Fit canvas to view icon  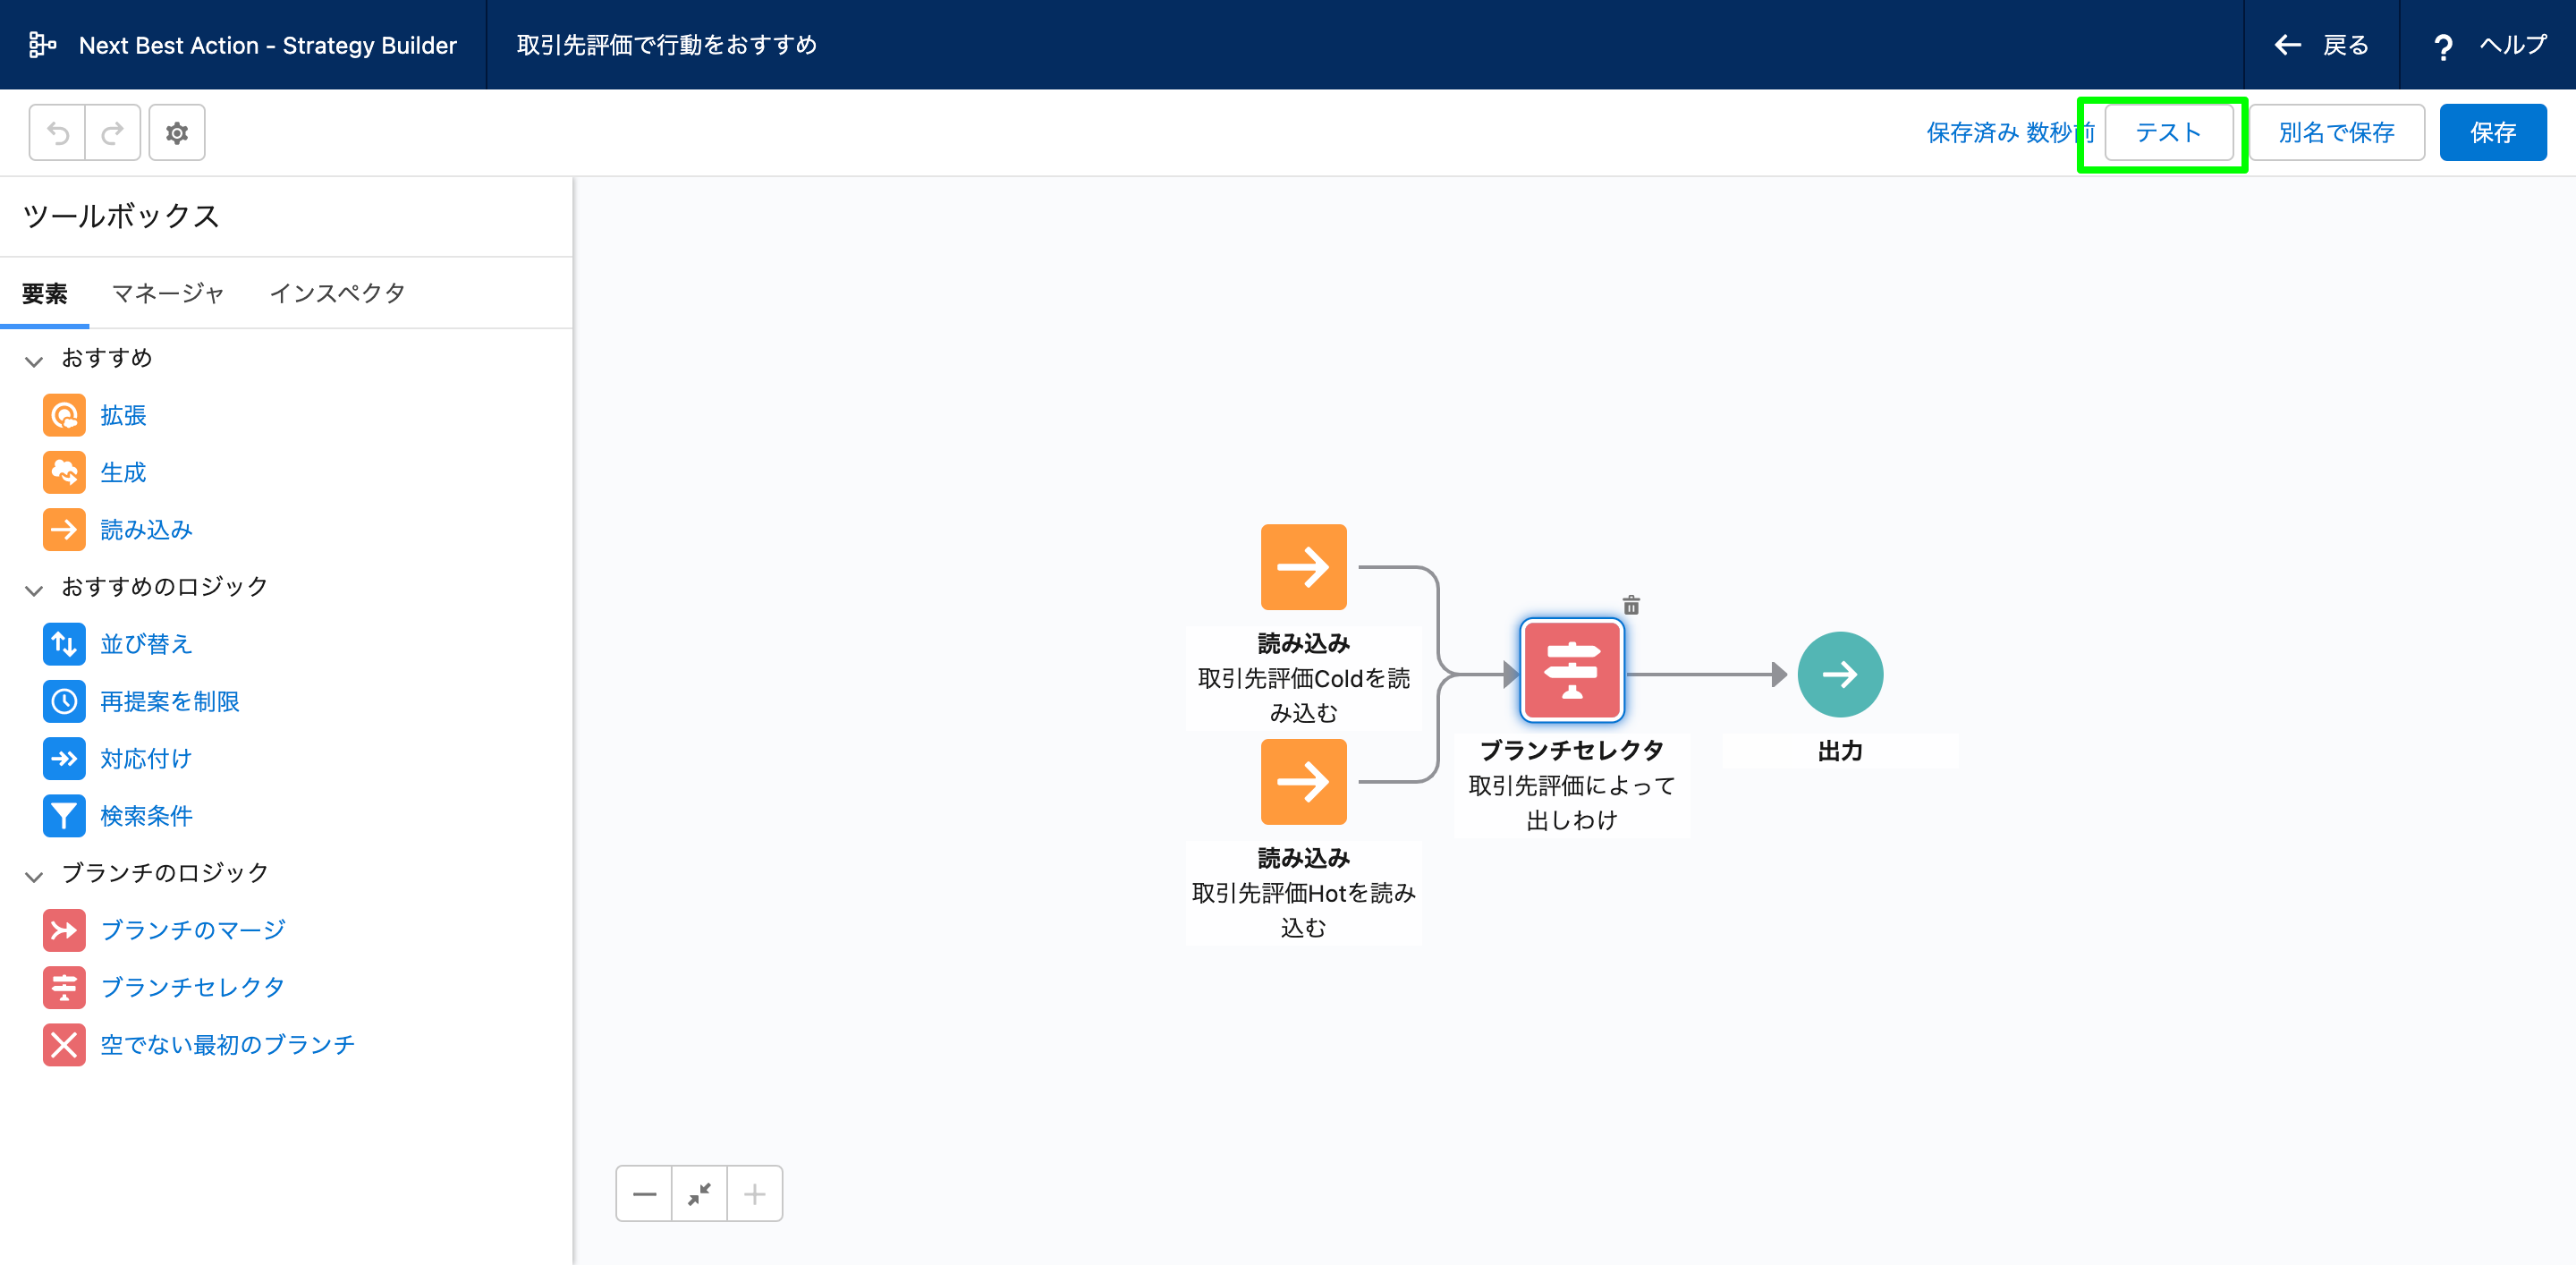699,1193
